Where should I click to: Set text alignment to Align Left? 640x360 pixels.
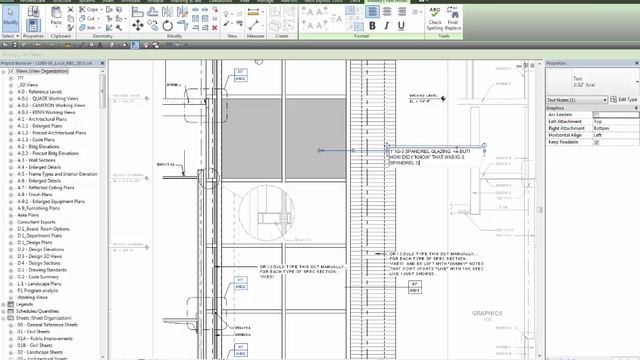point(372,12)
